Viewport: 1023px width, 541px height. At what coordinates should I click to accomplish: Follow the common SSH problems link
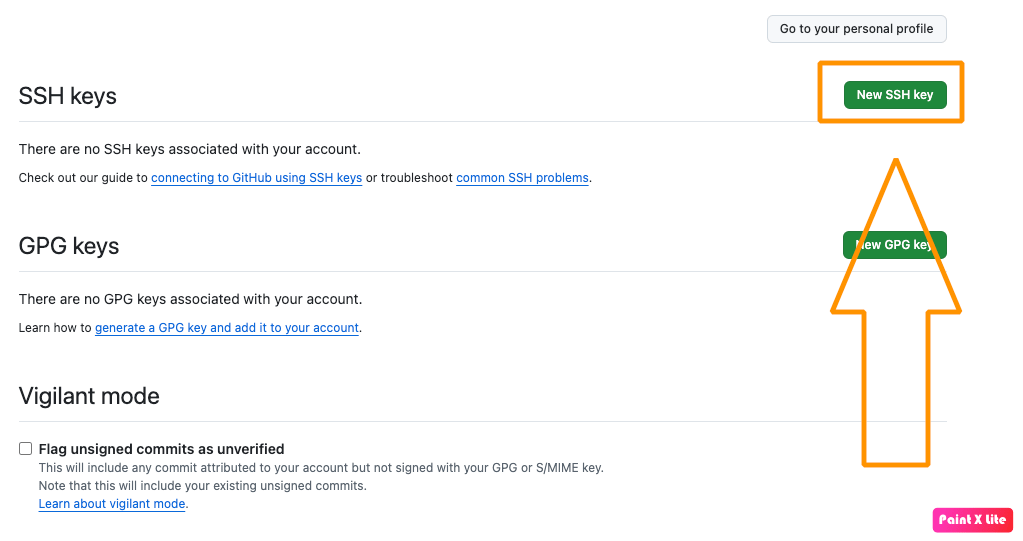[x=522, y=178]
